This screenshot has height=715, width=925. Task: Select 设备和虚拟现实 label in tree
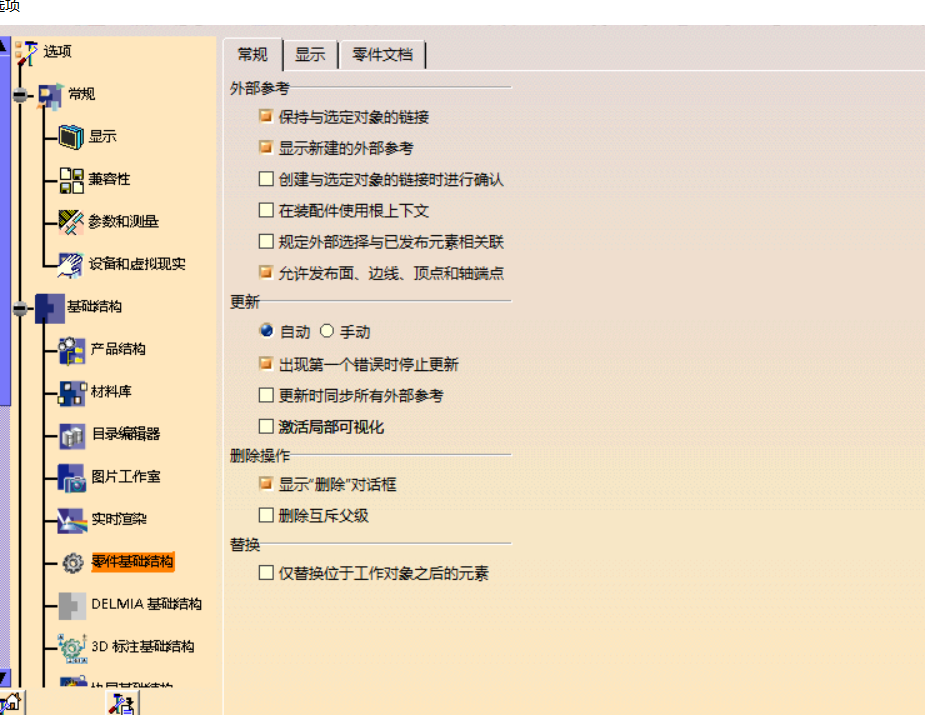[137, 264]
